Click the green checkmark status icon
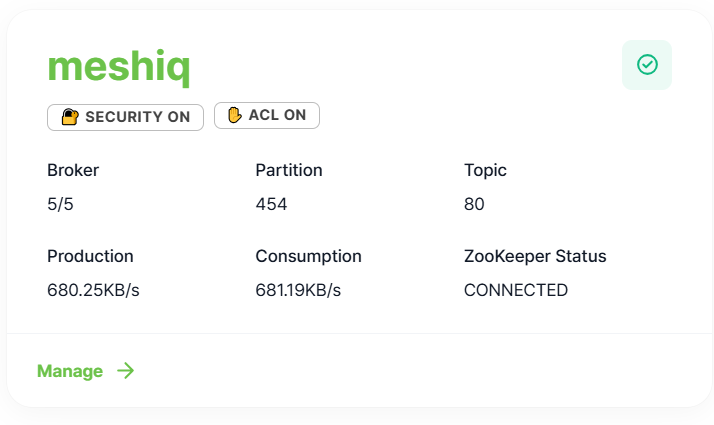 [647, 65]
